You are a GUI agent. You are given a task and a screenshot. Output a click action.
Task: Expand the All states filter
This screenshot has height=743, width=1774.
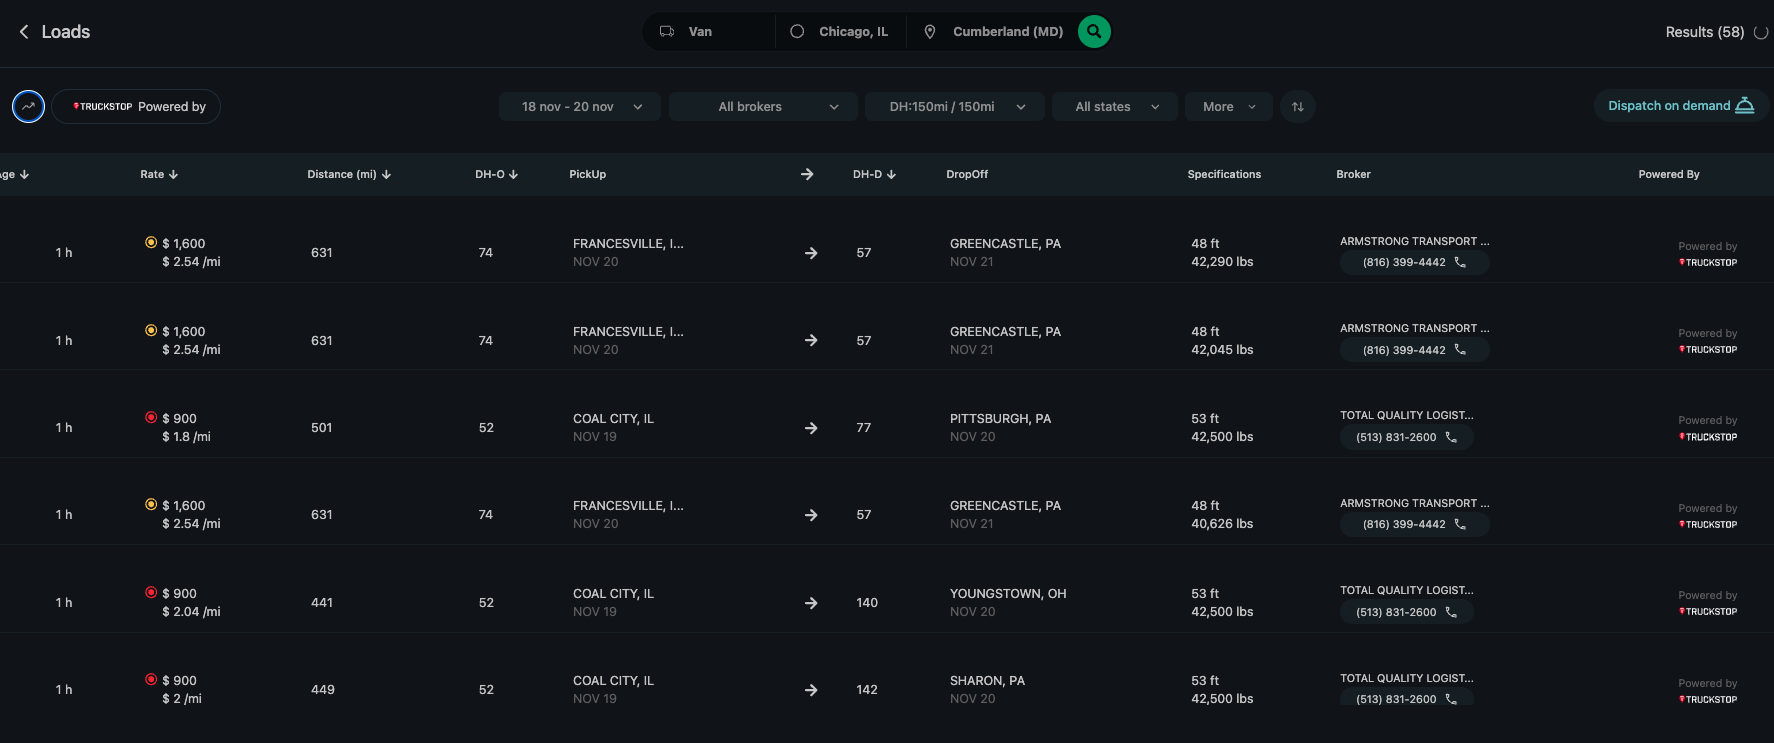[1115, 107]
